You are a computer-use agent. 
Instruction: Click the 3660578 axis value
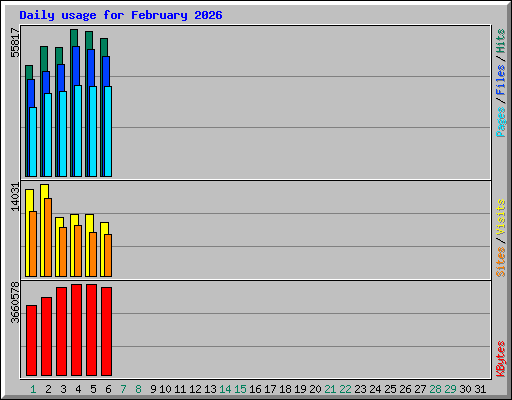point(15,302)
